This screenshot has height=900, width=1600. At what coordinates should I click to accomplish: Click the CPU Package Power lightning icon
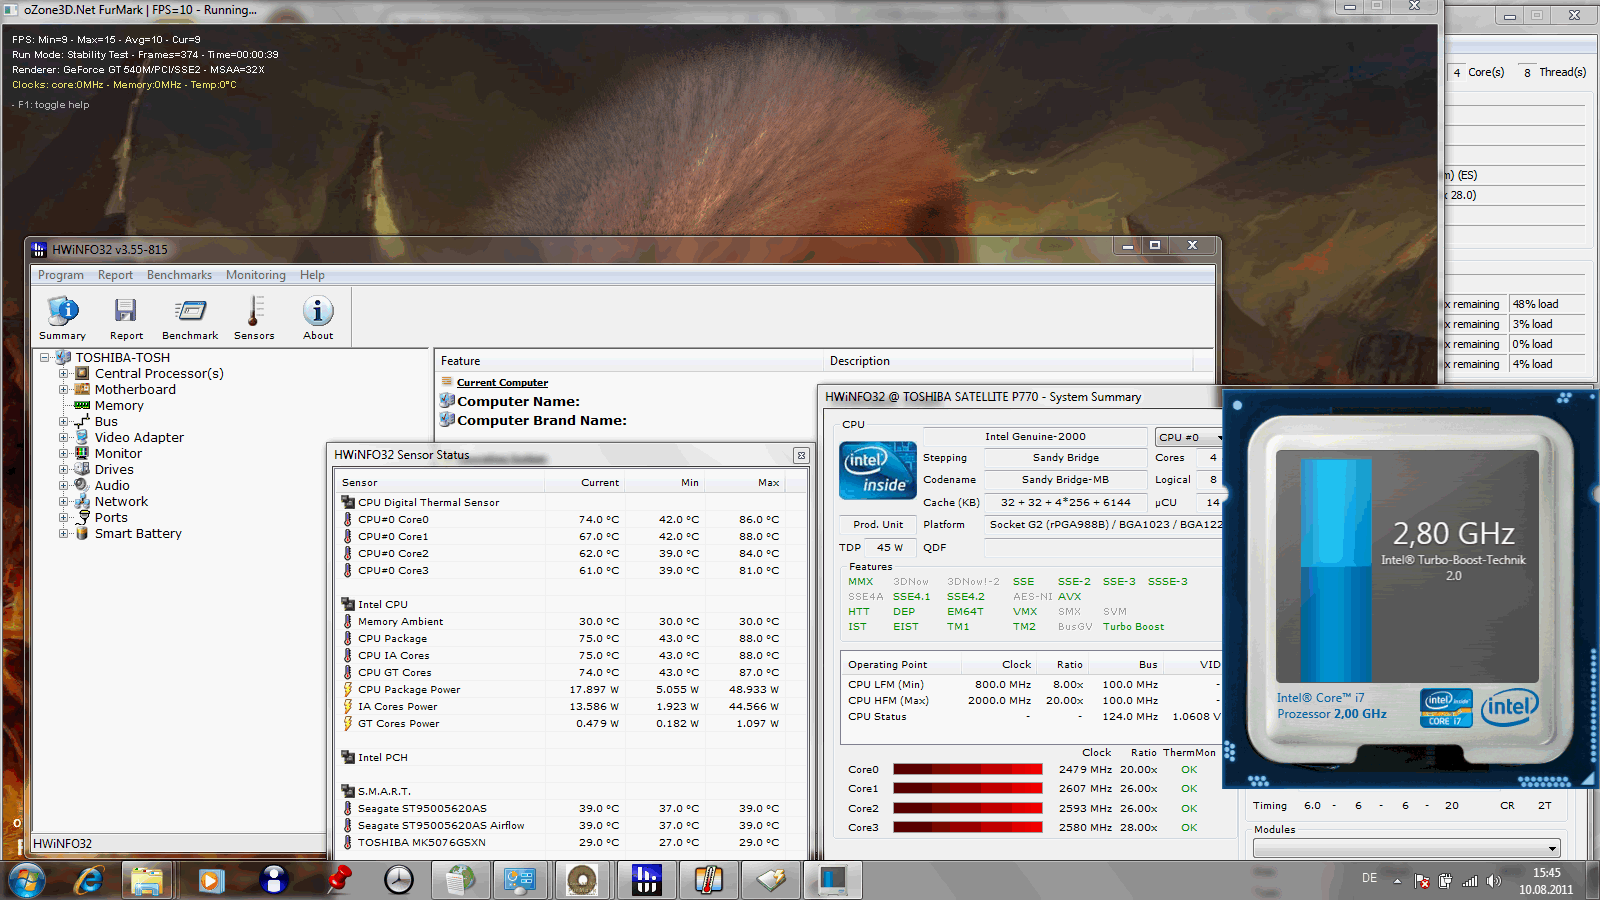pos(348,689)
